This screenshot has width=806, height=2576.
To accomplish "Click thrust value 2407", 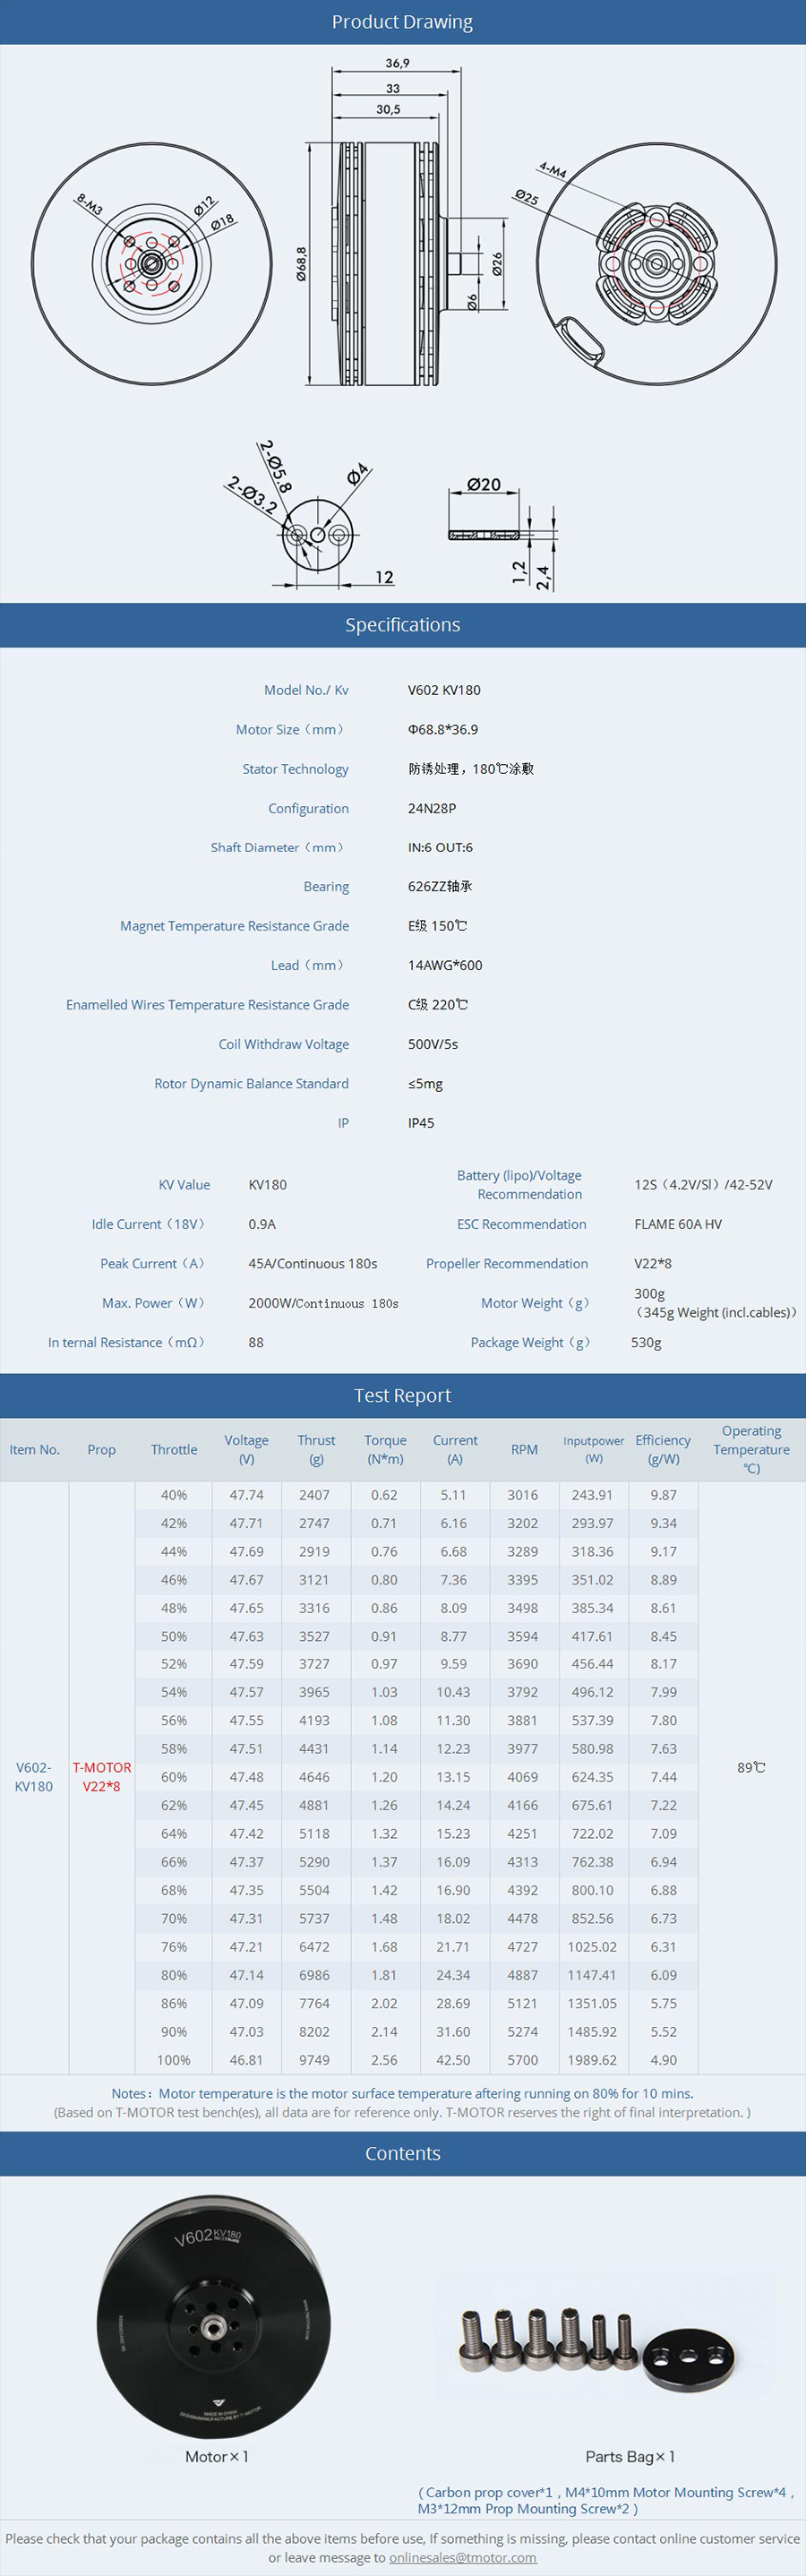I will [314, 1495].
